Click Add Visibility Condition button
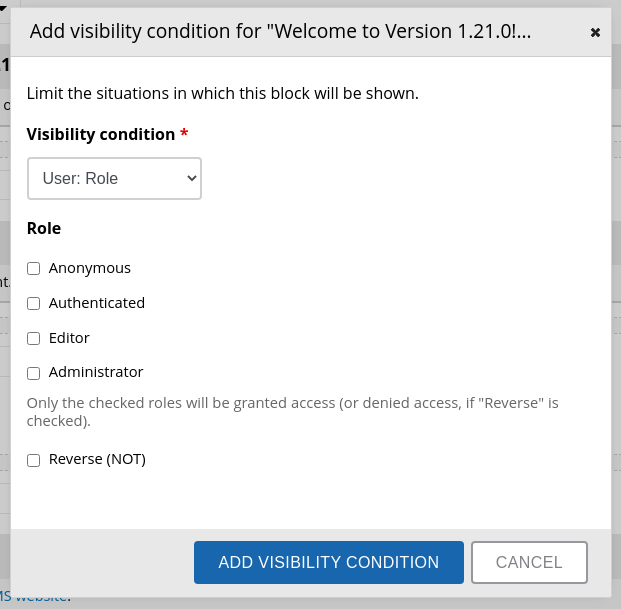Image resolution: width=621 pixels, height=609 pixels. click(x=329, y=562)
